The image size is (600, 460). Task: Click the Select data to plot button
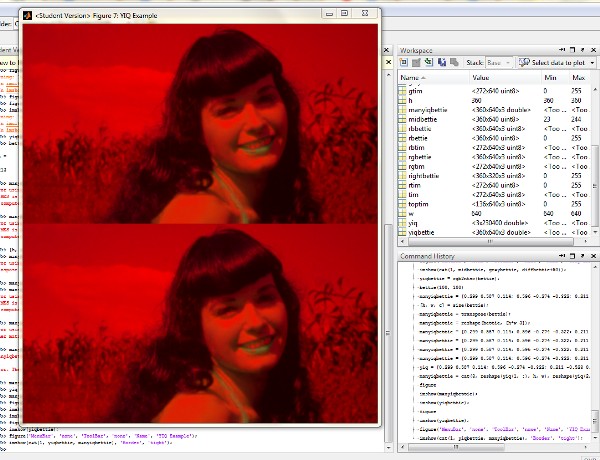(x=553, y=62)
